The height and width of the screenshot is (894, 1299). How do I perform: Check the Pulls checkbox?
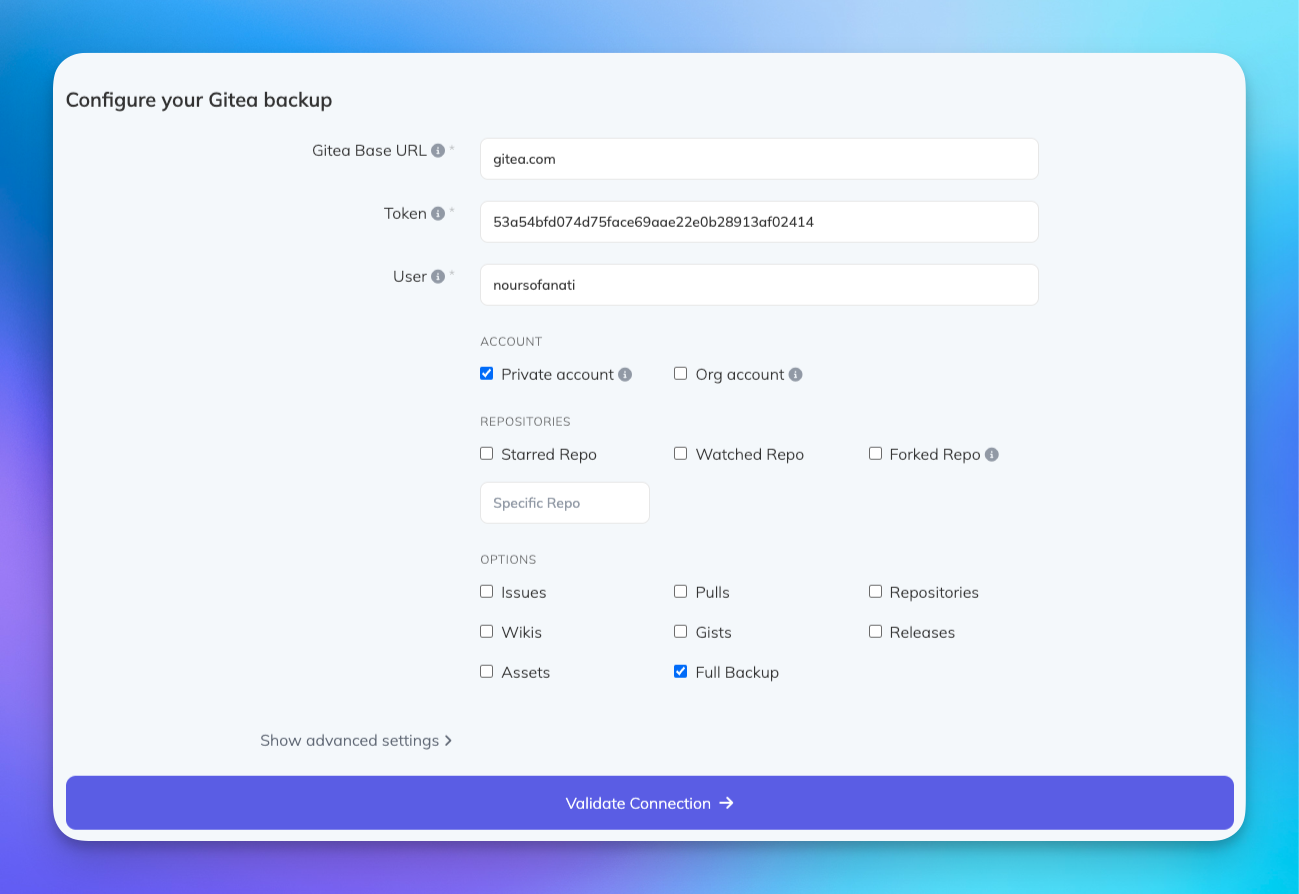point(680,591)
